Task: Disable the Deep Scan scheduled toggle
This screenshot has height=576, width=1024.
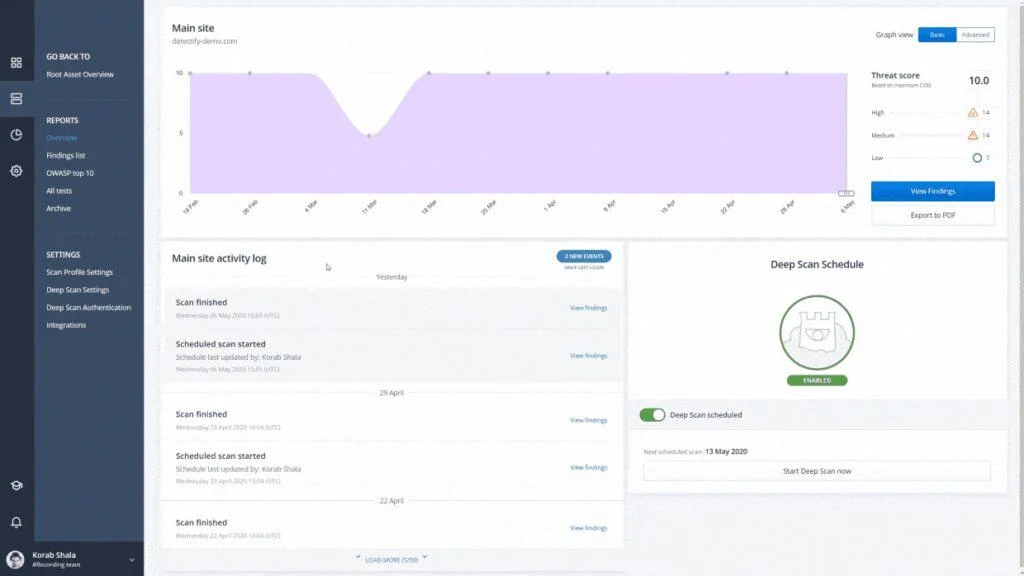Action: [652, 414]
